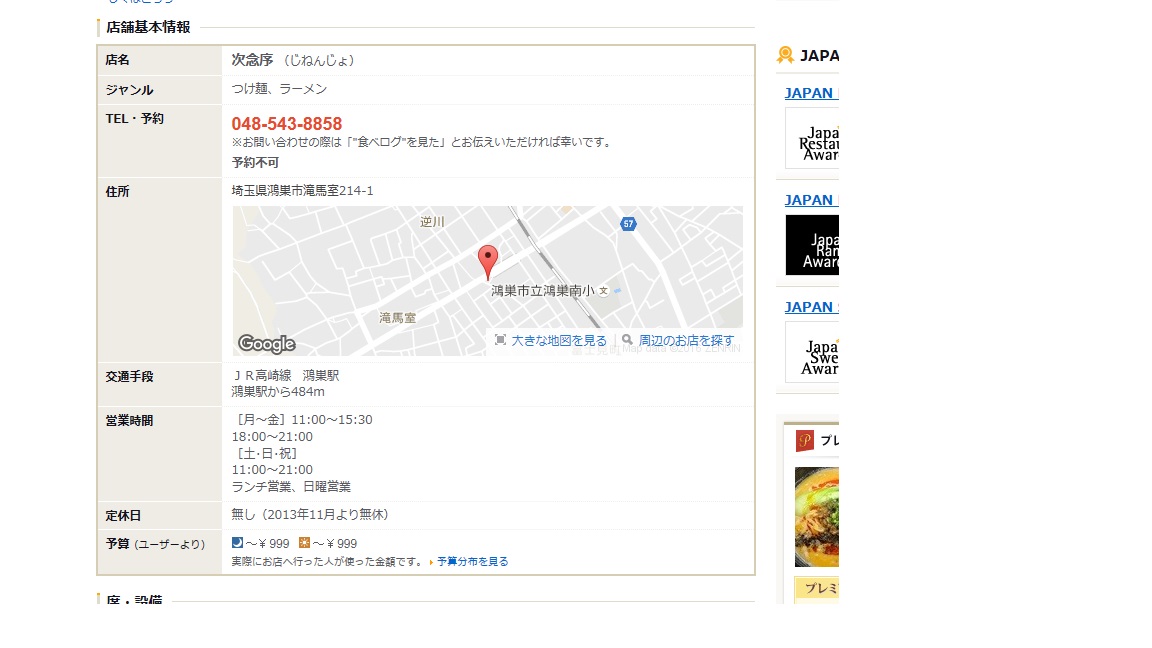Click black Japan Ramen Award logo thumbnail
The image size is (1152, 648).
(812, 245)
